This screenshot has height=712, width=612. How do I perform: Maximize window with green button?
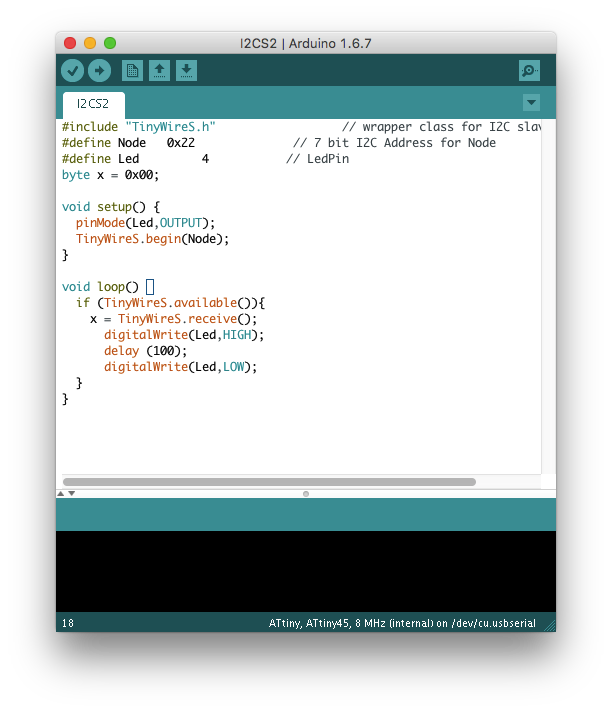[110, 43]
